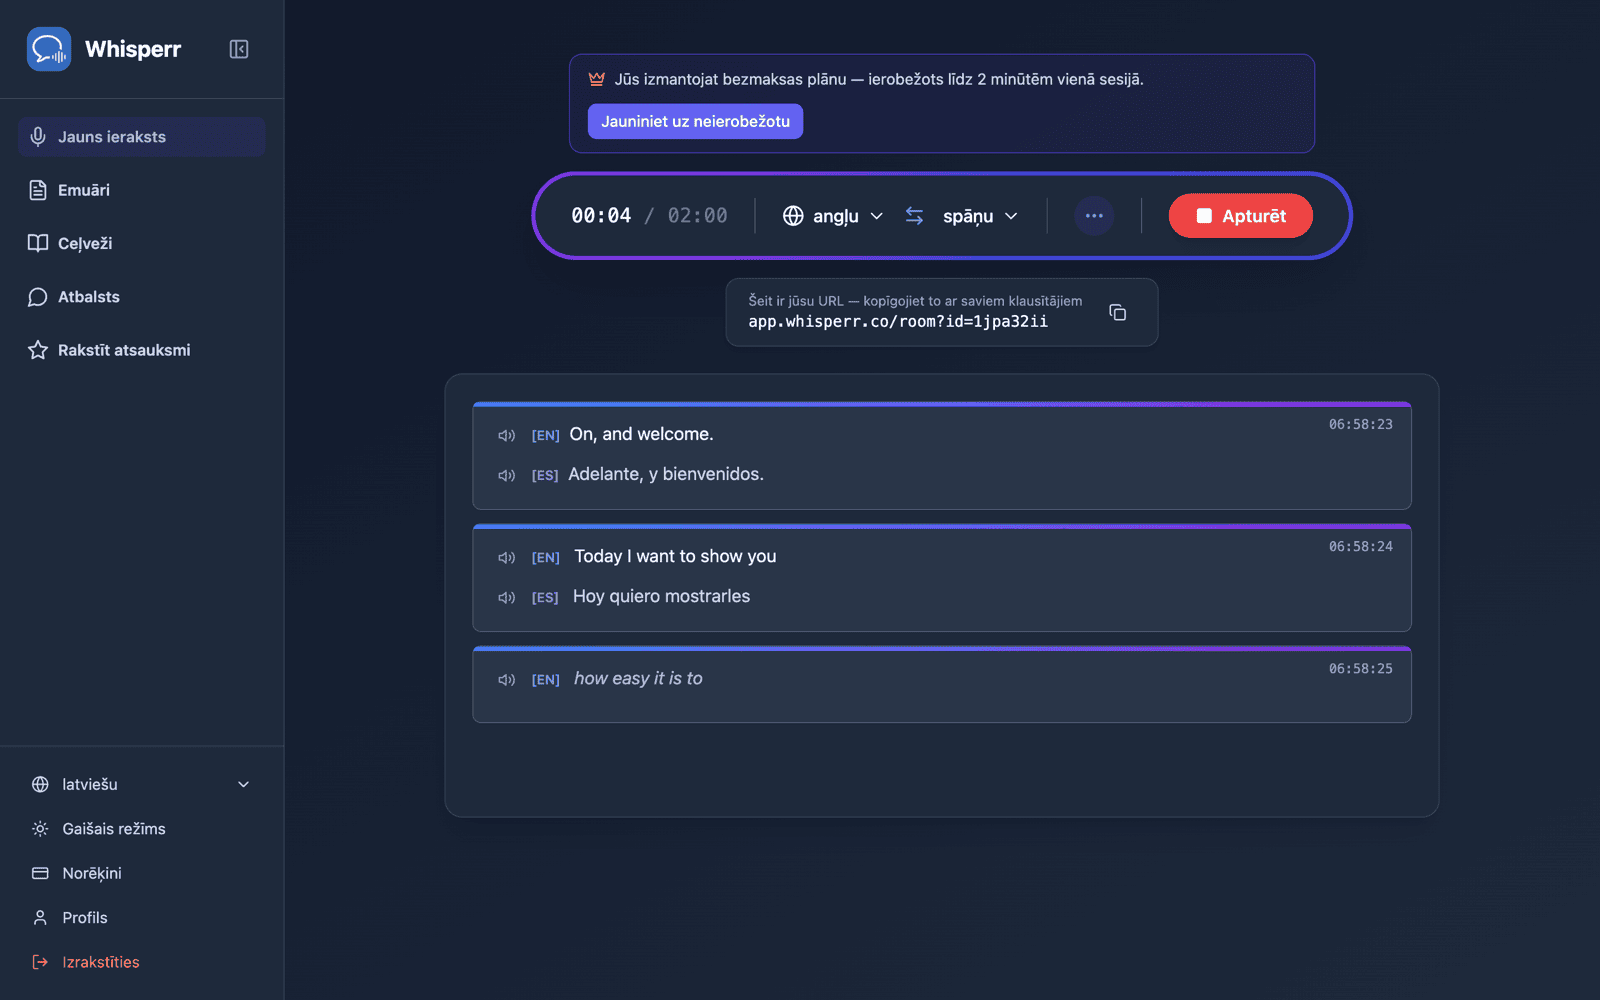Click the text 'On, and welcome.'
1600x1000 pixels.
pos(641,434)
